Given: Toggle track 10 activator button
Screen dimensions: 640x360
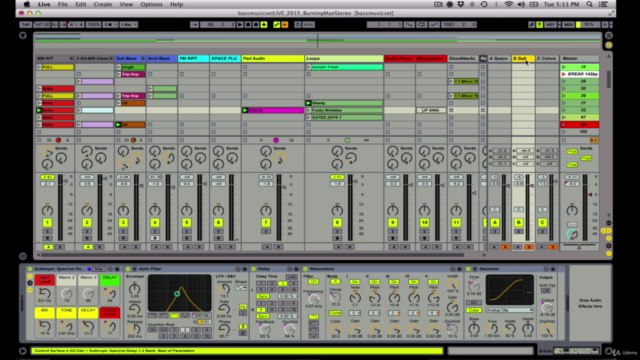Looking at the screenshot, I should tap(424, 222).
